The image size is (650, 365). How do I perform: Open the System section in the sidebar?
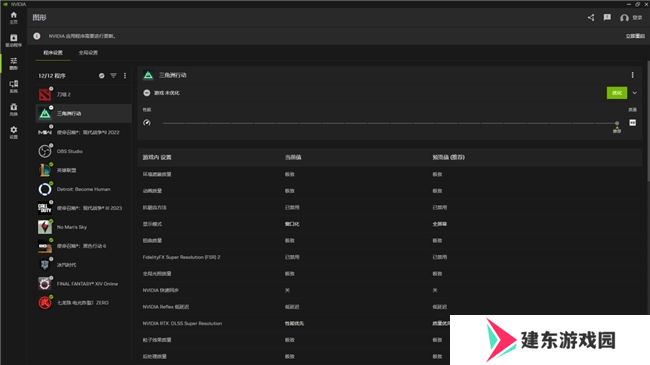pos(14,86)
